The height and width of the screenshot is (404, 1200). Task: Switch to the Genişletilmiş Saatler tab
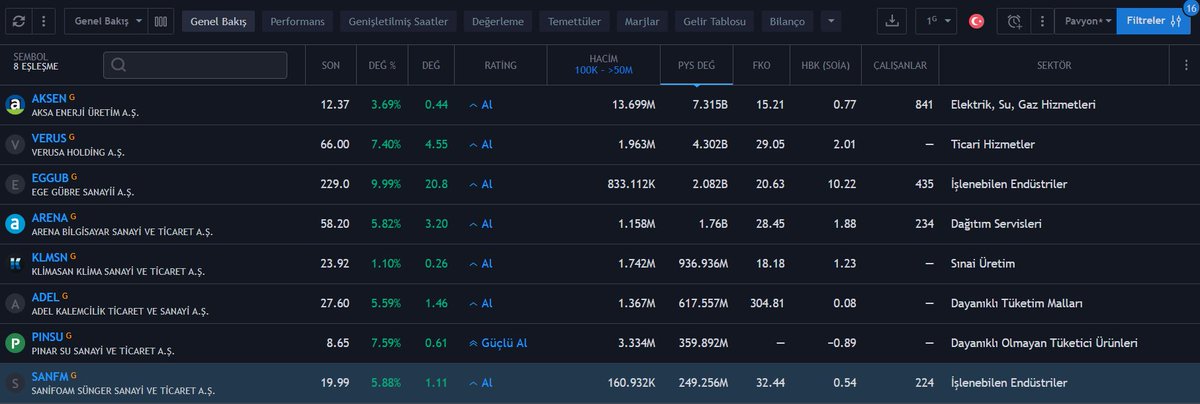coord(399,21)
